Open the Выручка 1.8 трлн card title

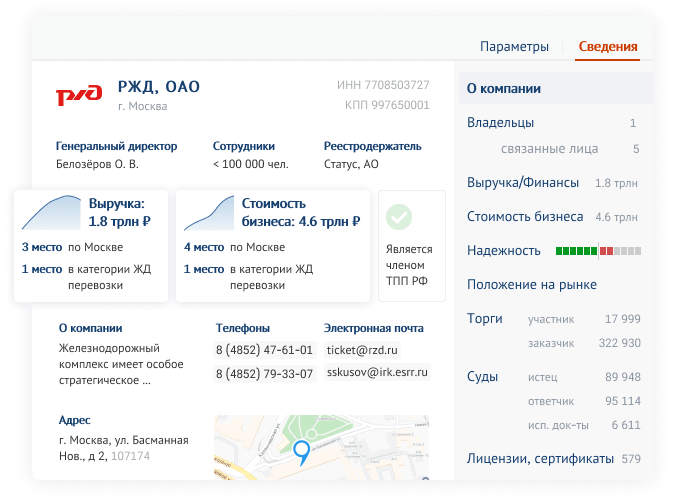(x=119, y=212)
